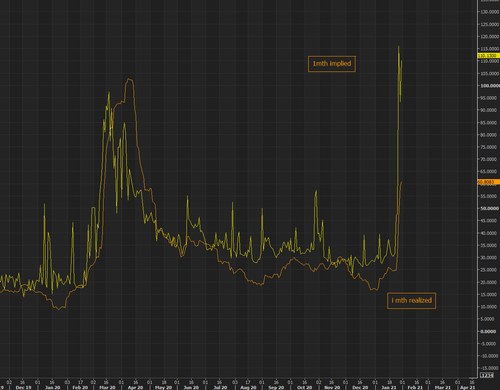The width and height of the screenshot is (500, 390).
Task: Click the Jun 20 label on time axis
Action: (191, 387)
